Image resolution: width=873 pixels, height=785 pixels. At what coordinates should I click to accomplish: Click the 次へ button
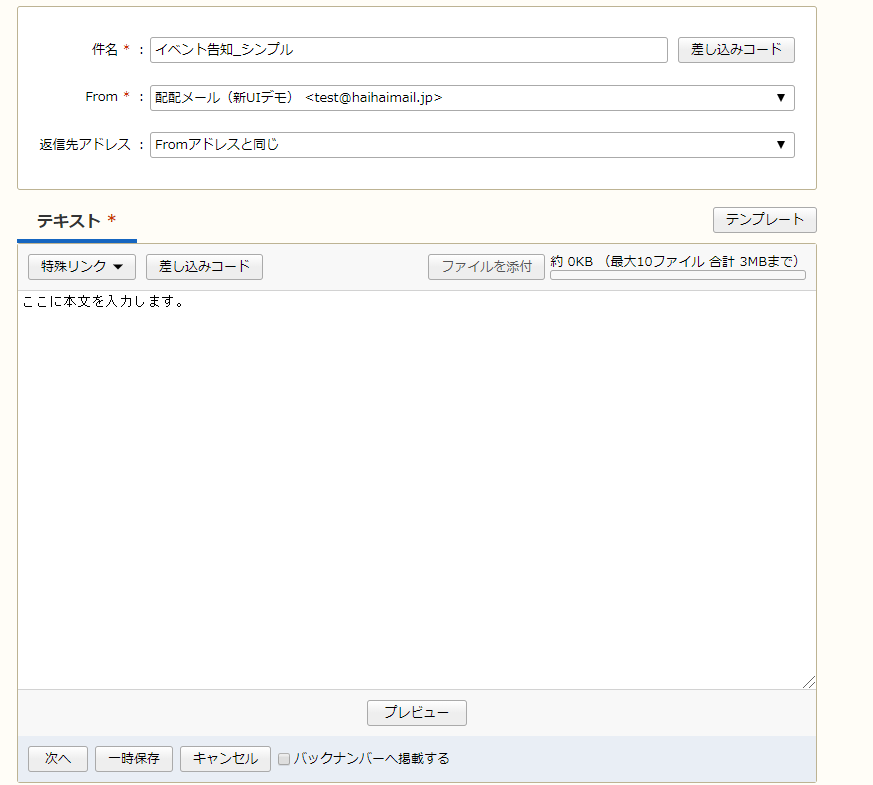pos(58,759)
